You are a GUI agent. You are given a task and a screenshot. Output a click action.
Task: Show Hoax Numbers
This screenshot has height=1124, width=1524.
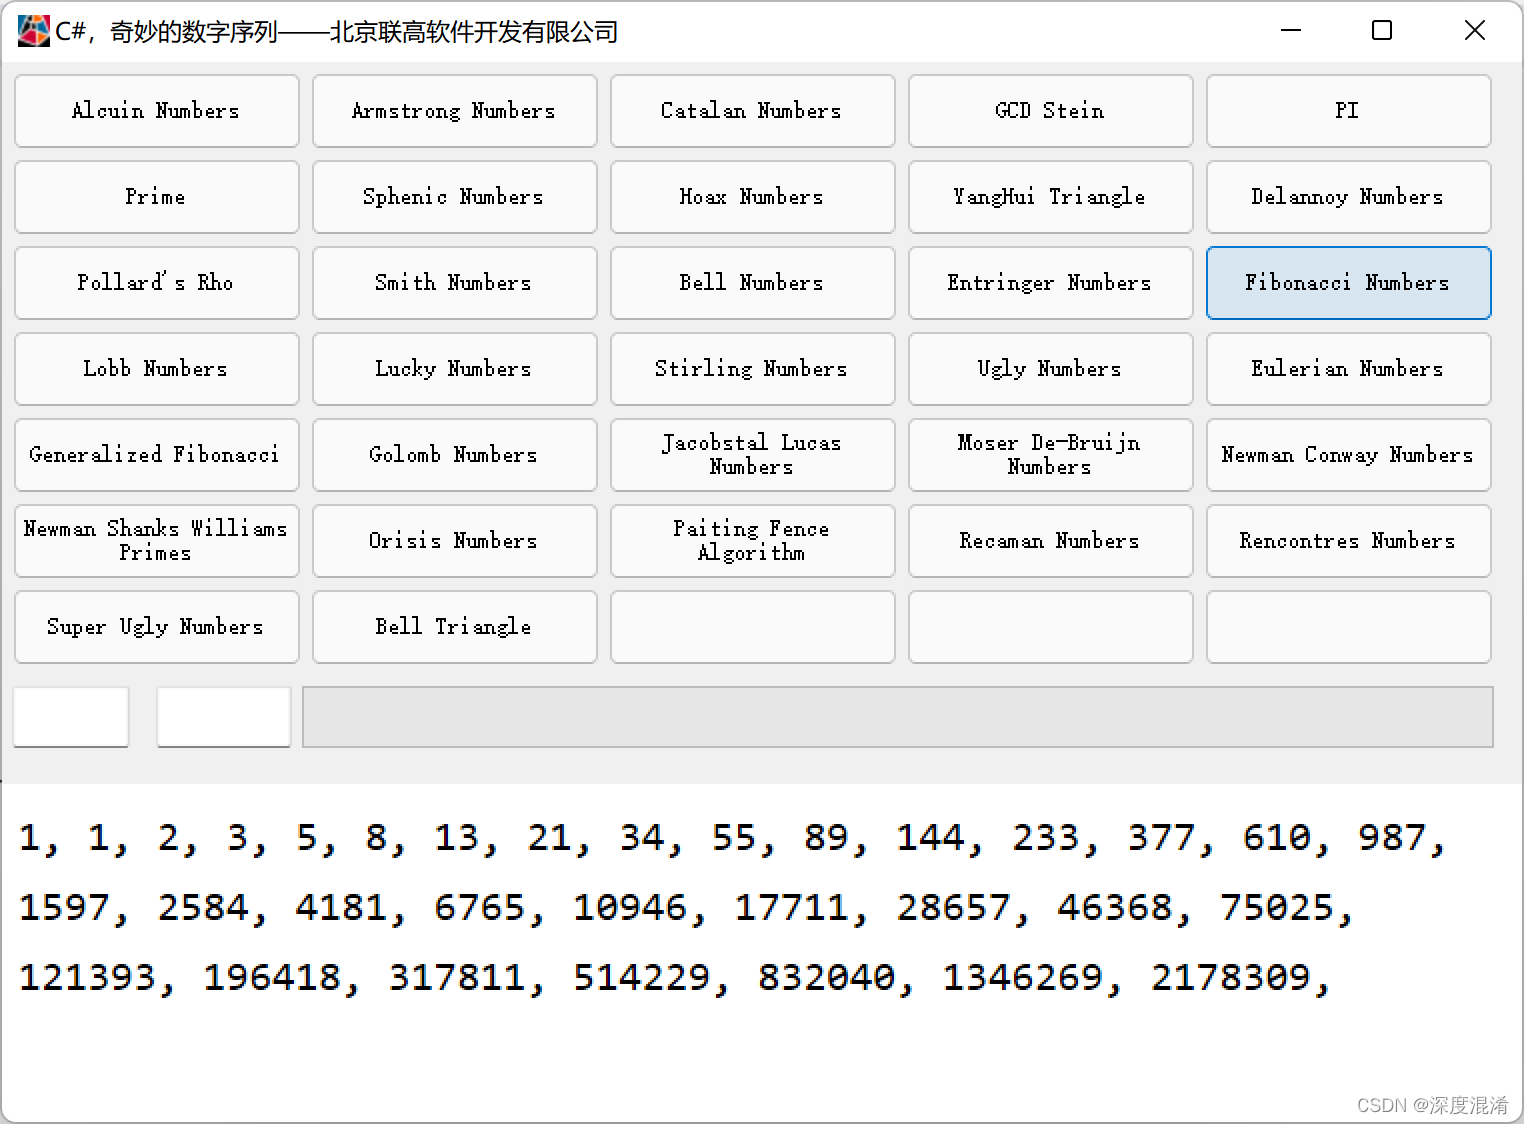pyautogui.click(x=752, y=197)
